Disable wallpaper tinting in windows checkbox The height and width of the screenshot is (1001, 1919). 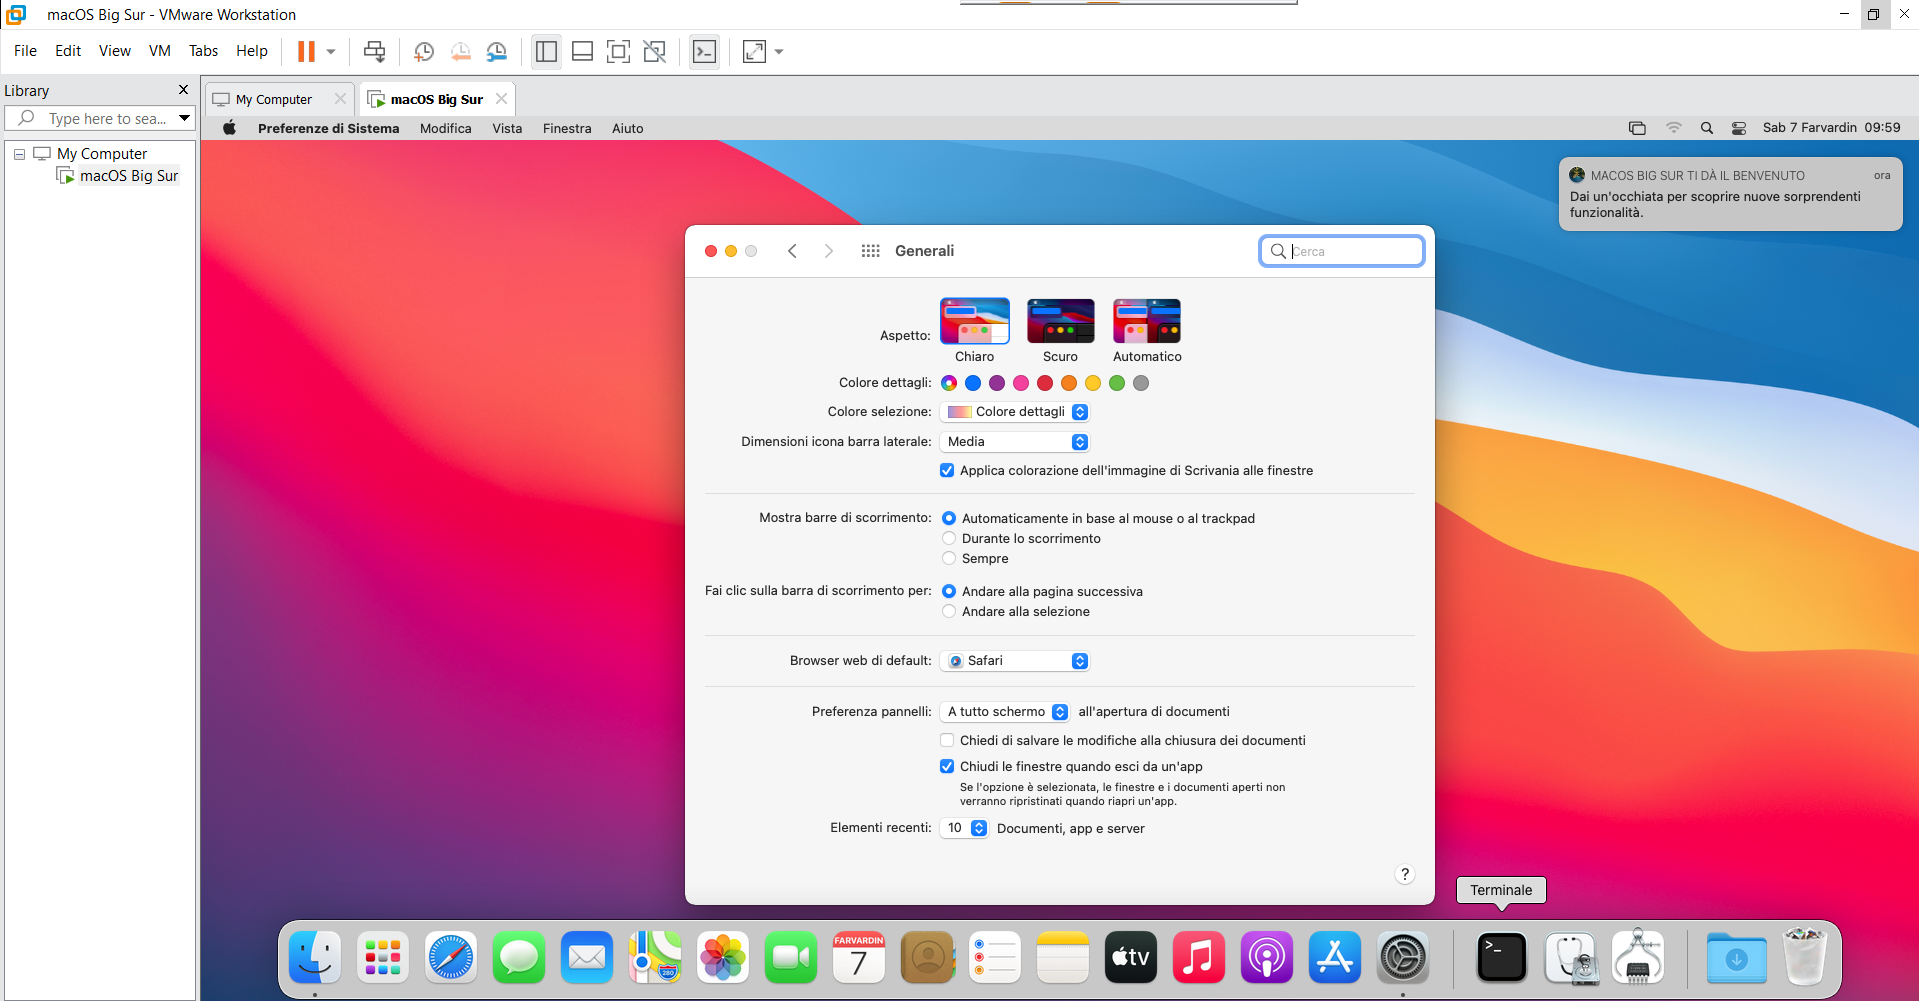[947, 471]
